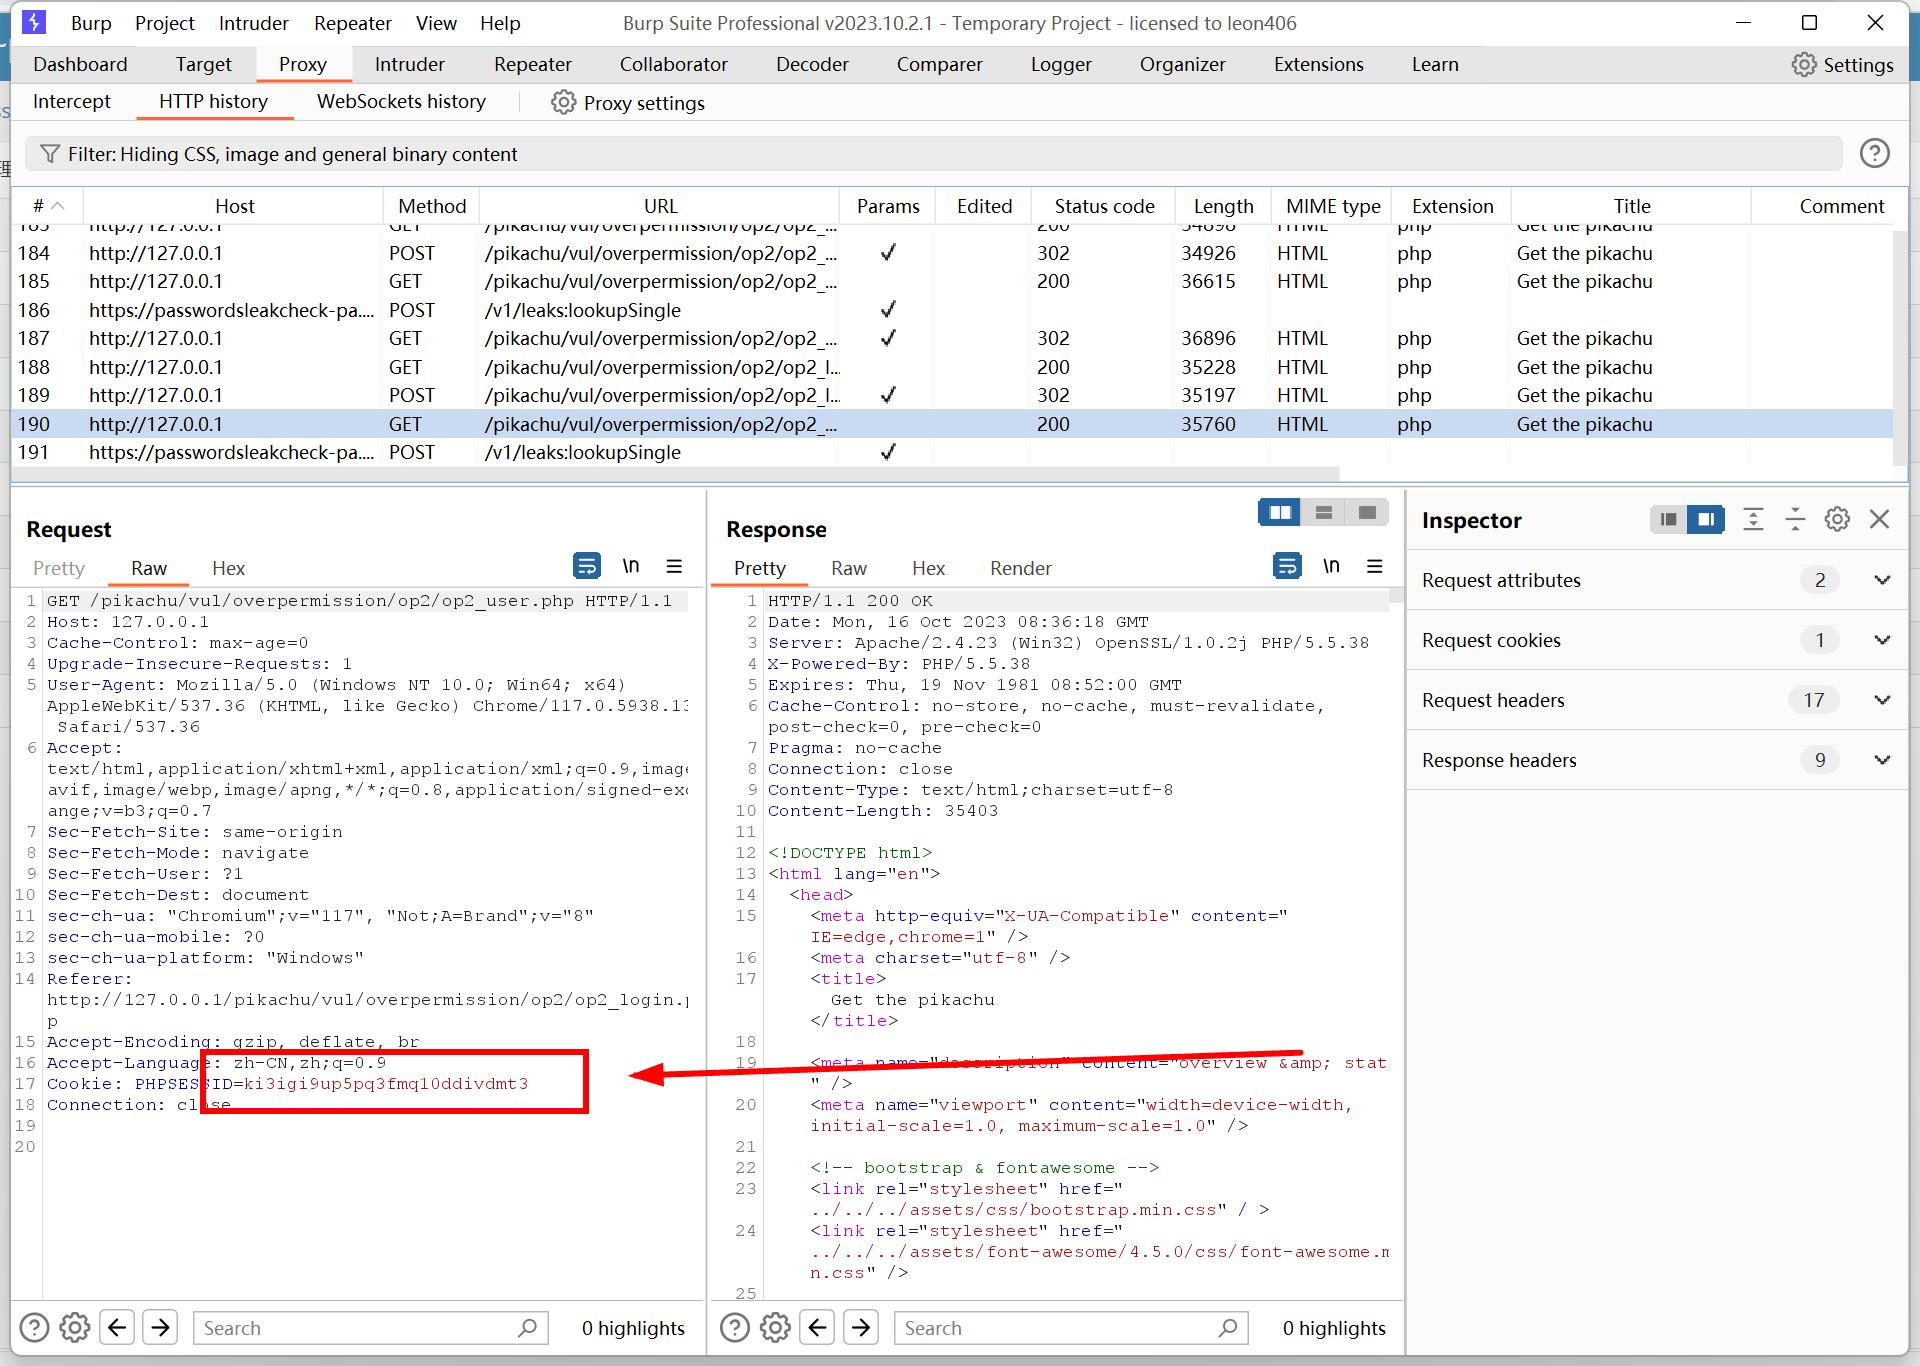The image size is (1920, 1366).
Task: Show Response in Render view
Action: pos(1020,568)
